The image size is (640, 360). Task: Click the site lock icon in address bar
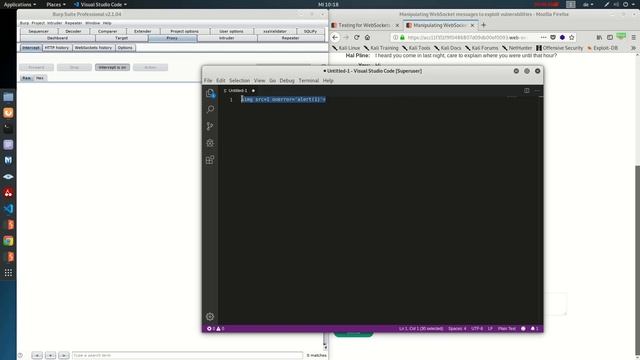[x=402, y=37]
